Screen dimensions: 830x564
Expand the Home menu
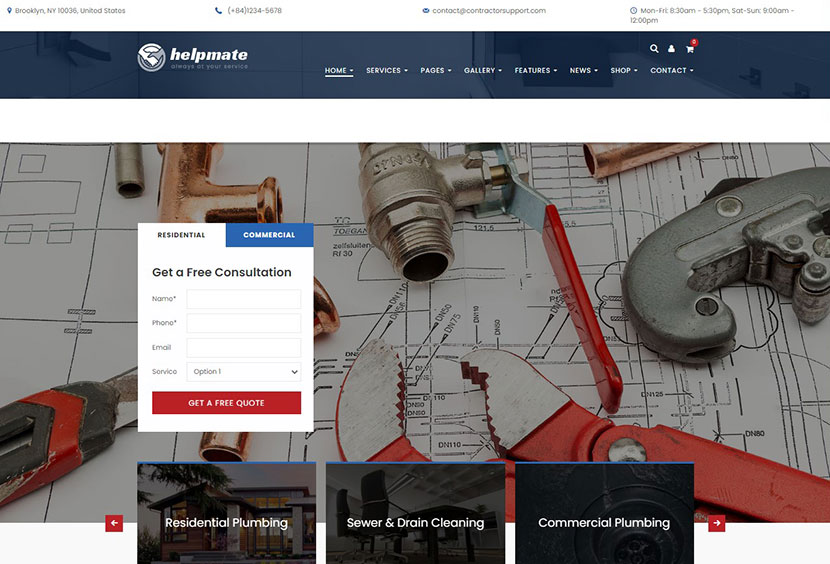(x=339, y=70)
